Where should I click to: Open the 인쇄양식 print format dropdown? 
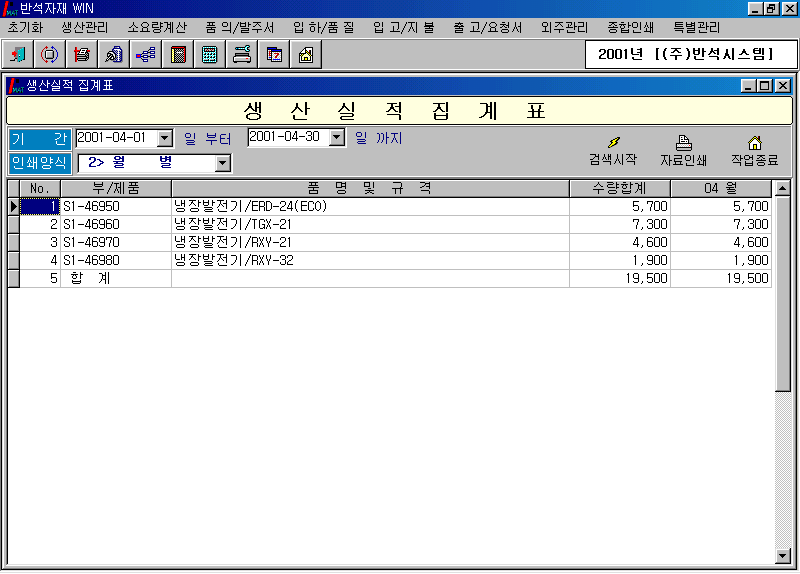click(x=223, y=163)
